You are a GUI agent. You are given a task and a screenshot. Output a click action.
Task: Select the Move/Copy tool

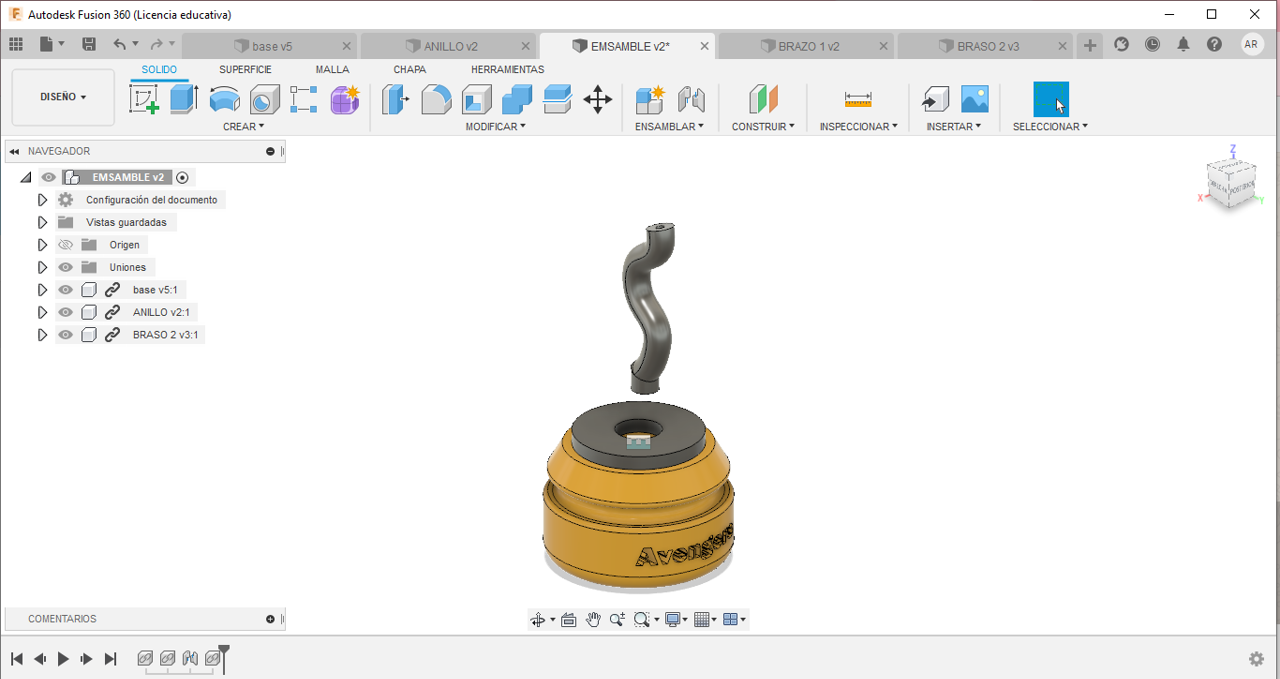click(x=598, y=99)
